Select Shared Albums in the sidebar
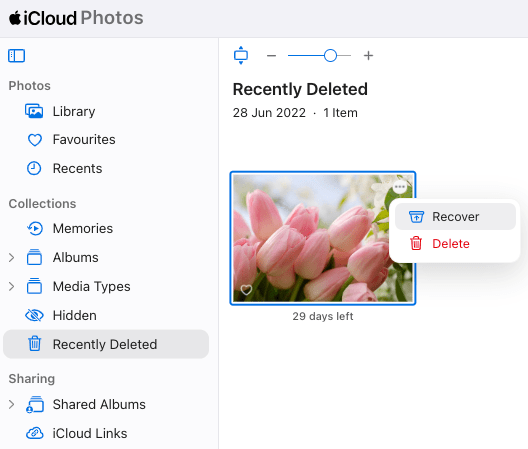 point(106,404)
